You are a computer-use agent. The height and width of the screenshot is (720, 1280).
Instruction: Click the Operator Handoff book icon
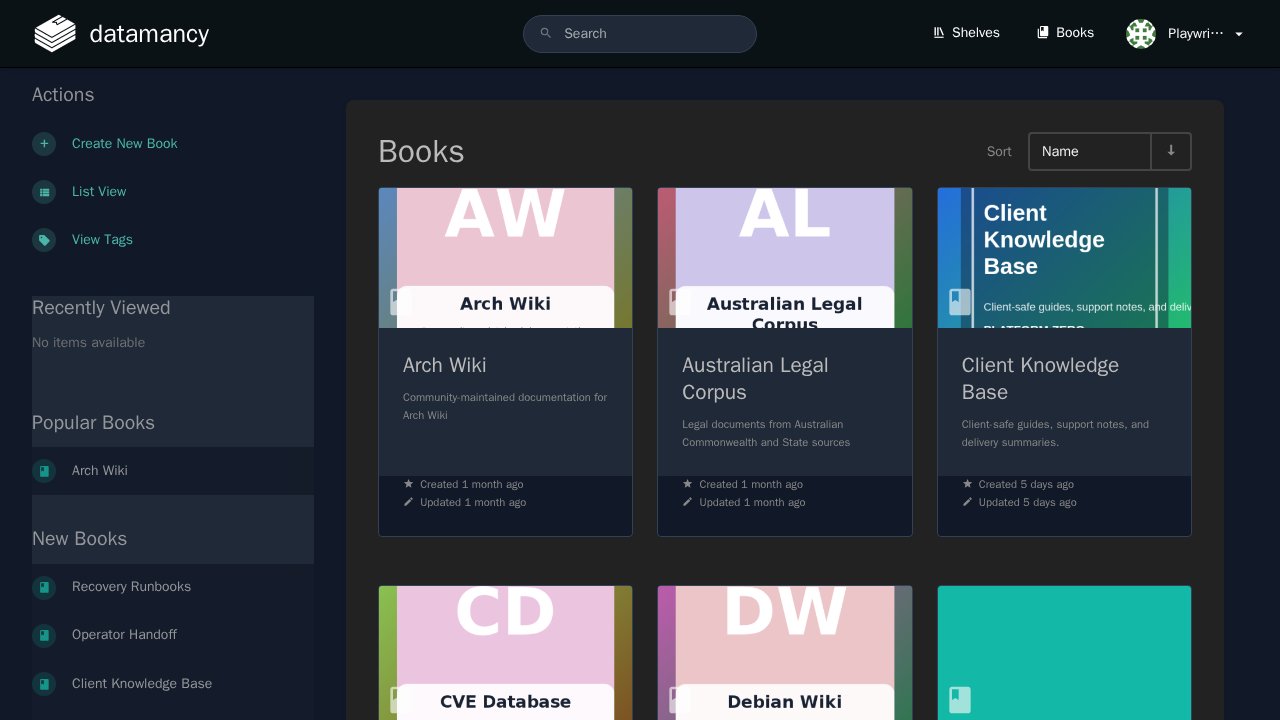44,635
